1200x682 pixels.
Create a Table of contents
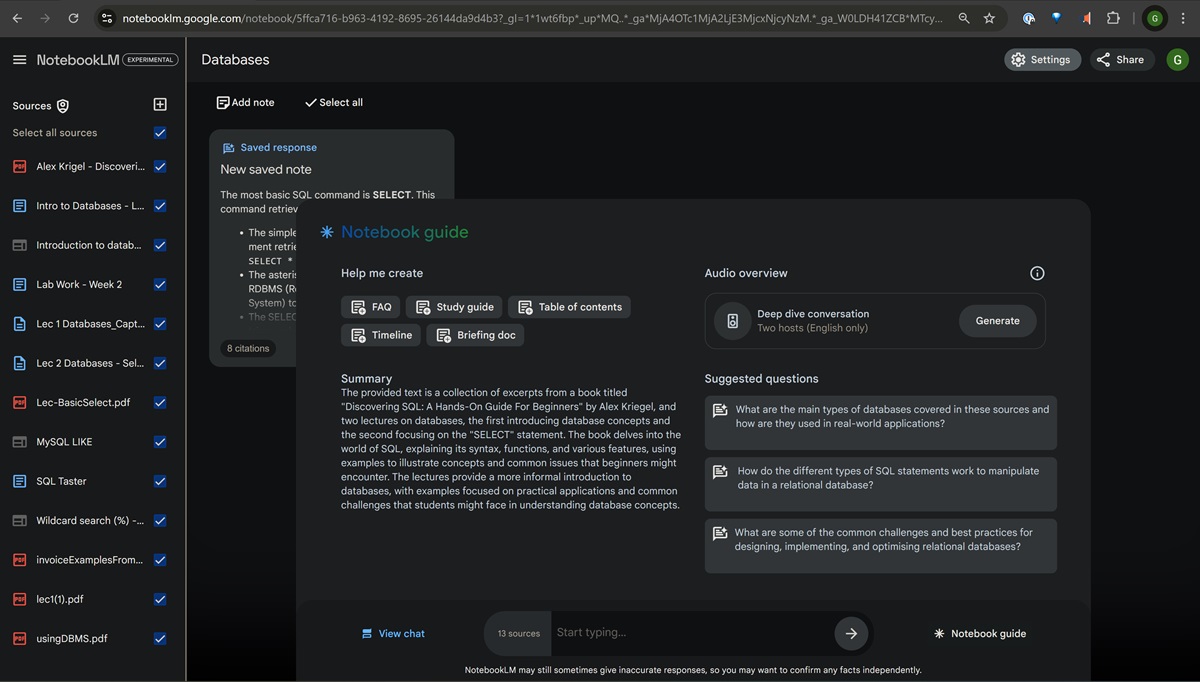click(x=569, y=307)
